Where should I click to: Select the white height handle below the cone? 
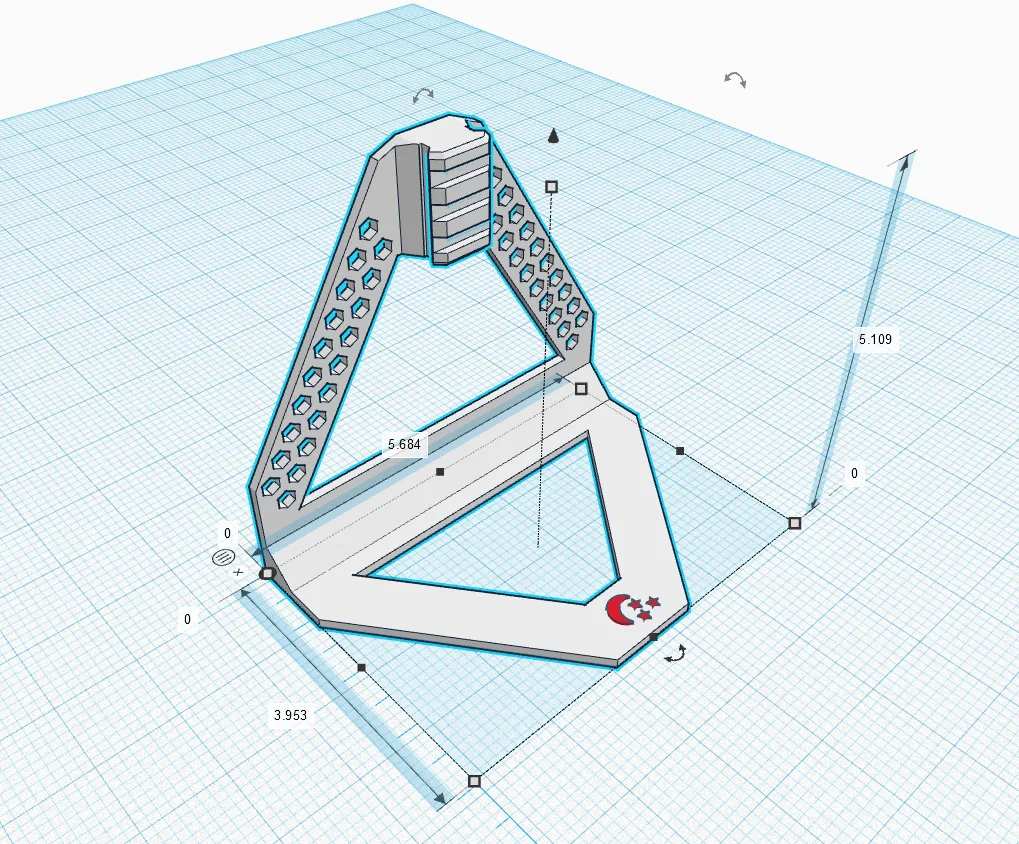(x=551, y=187)
